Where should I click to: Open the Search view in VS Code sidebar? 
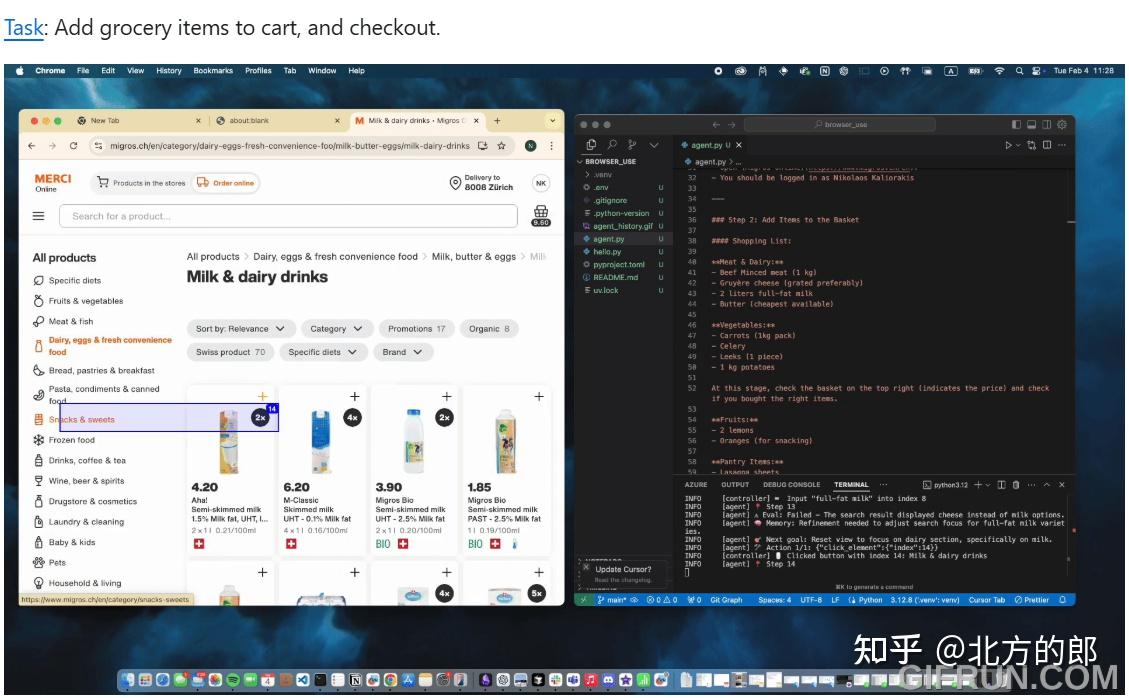point(612,145)
